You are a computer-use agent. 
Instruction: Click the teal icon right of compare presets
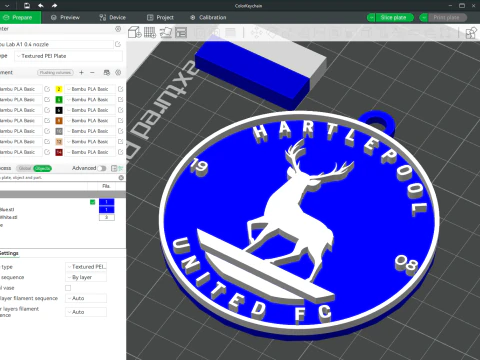click(121, 168)
